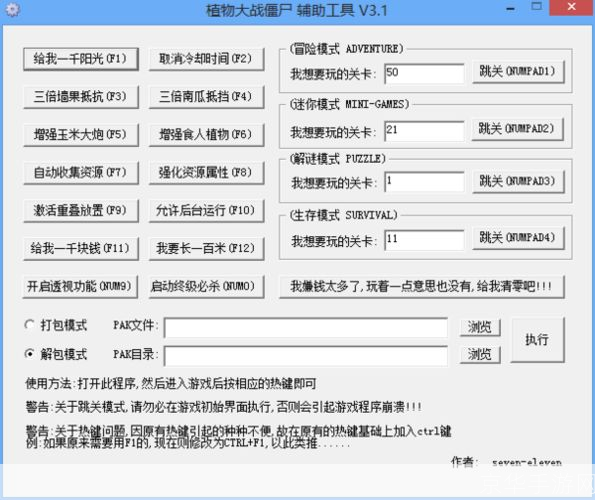595x500 pixels.
Task: Minimize the 辅助工具 window
Action: 511,8
